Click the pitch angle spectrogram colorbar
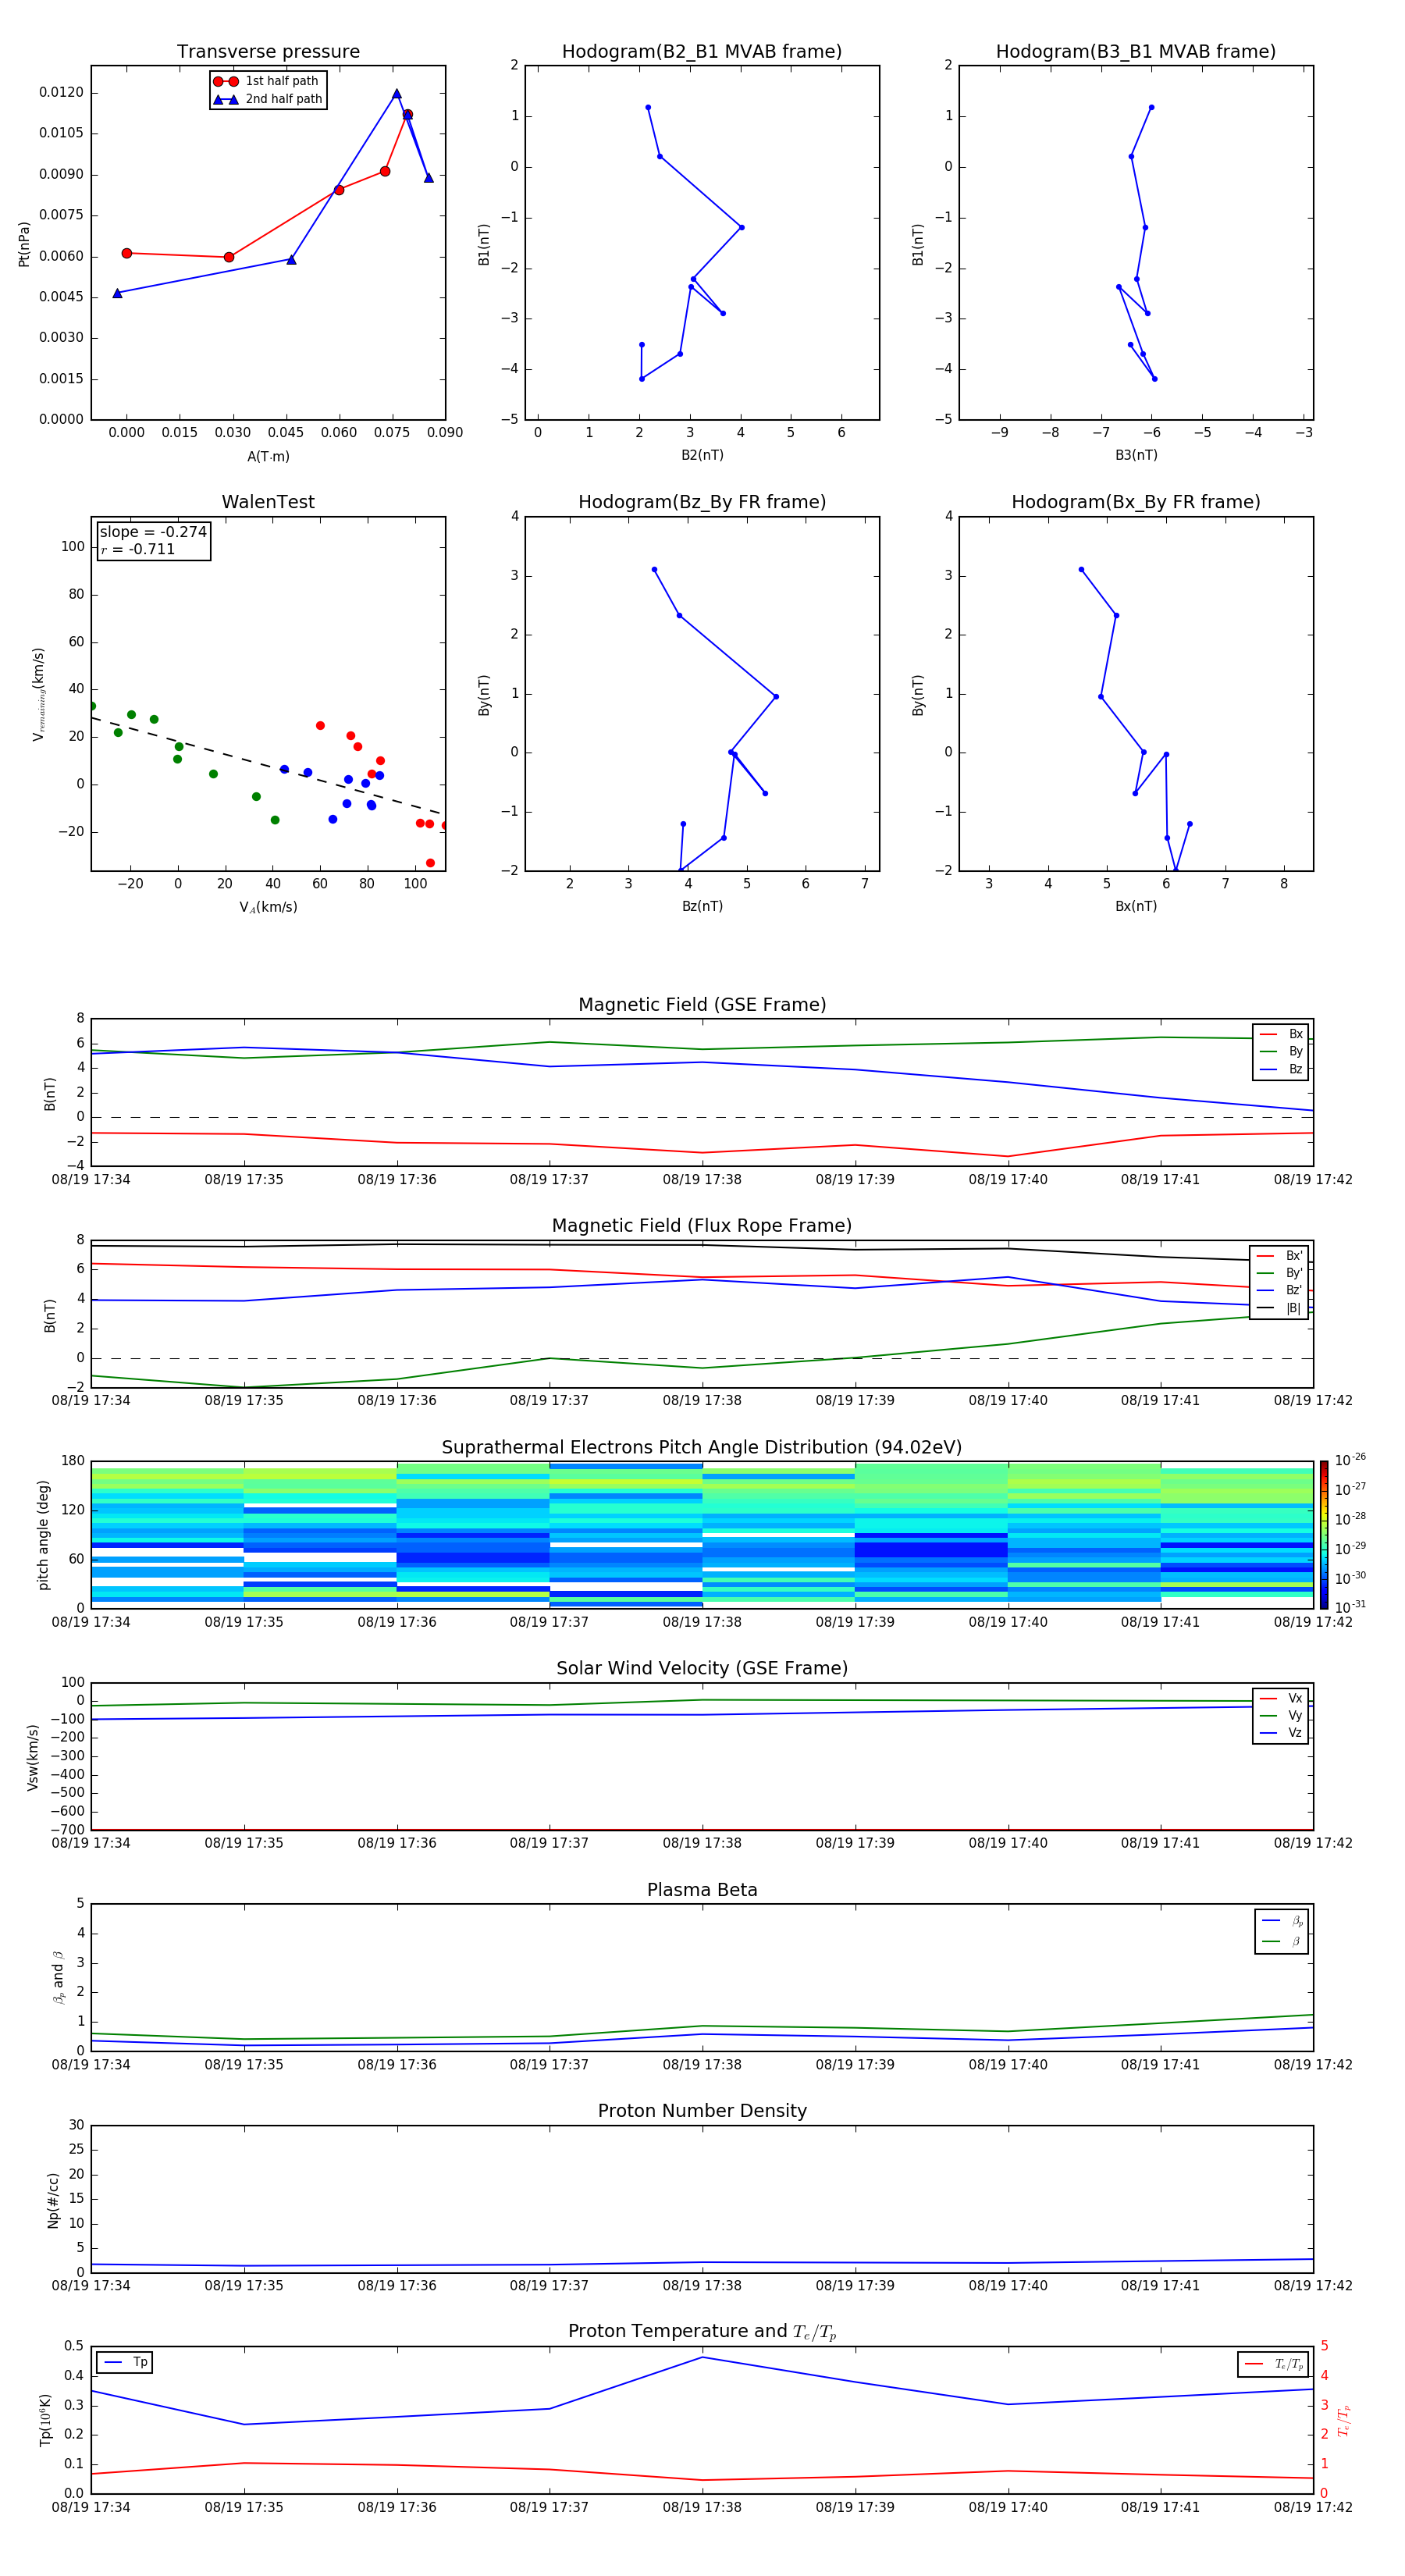The width and height of the screenshot is (1405, 2576). click(1324, 1535)
